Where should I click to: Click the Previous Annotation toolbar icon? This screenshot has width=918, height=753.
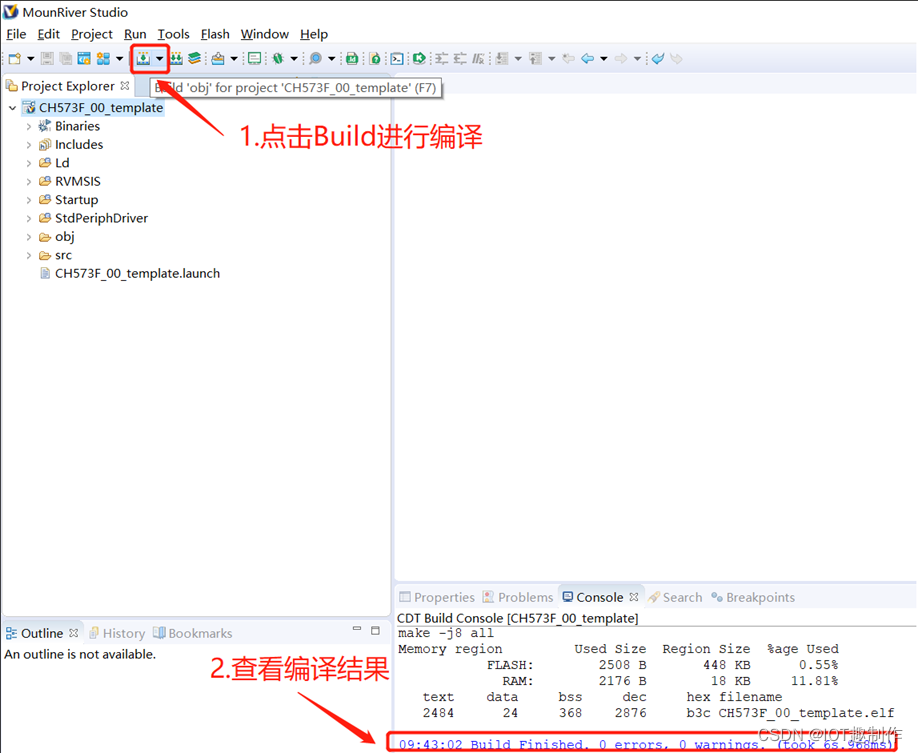coord(535,59)
